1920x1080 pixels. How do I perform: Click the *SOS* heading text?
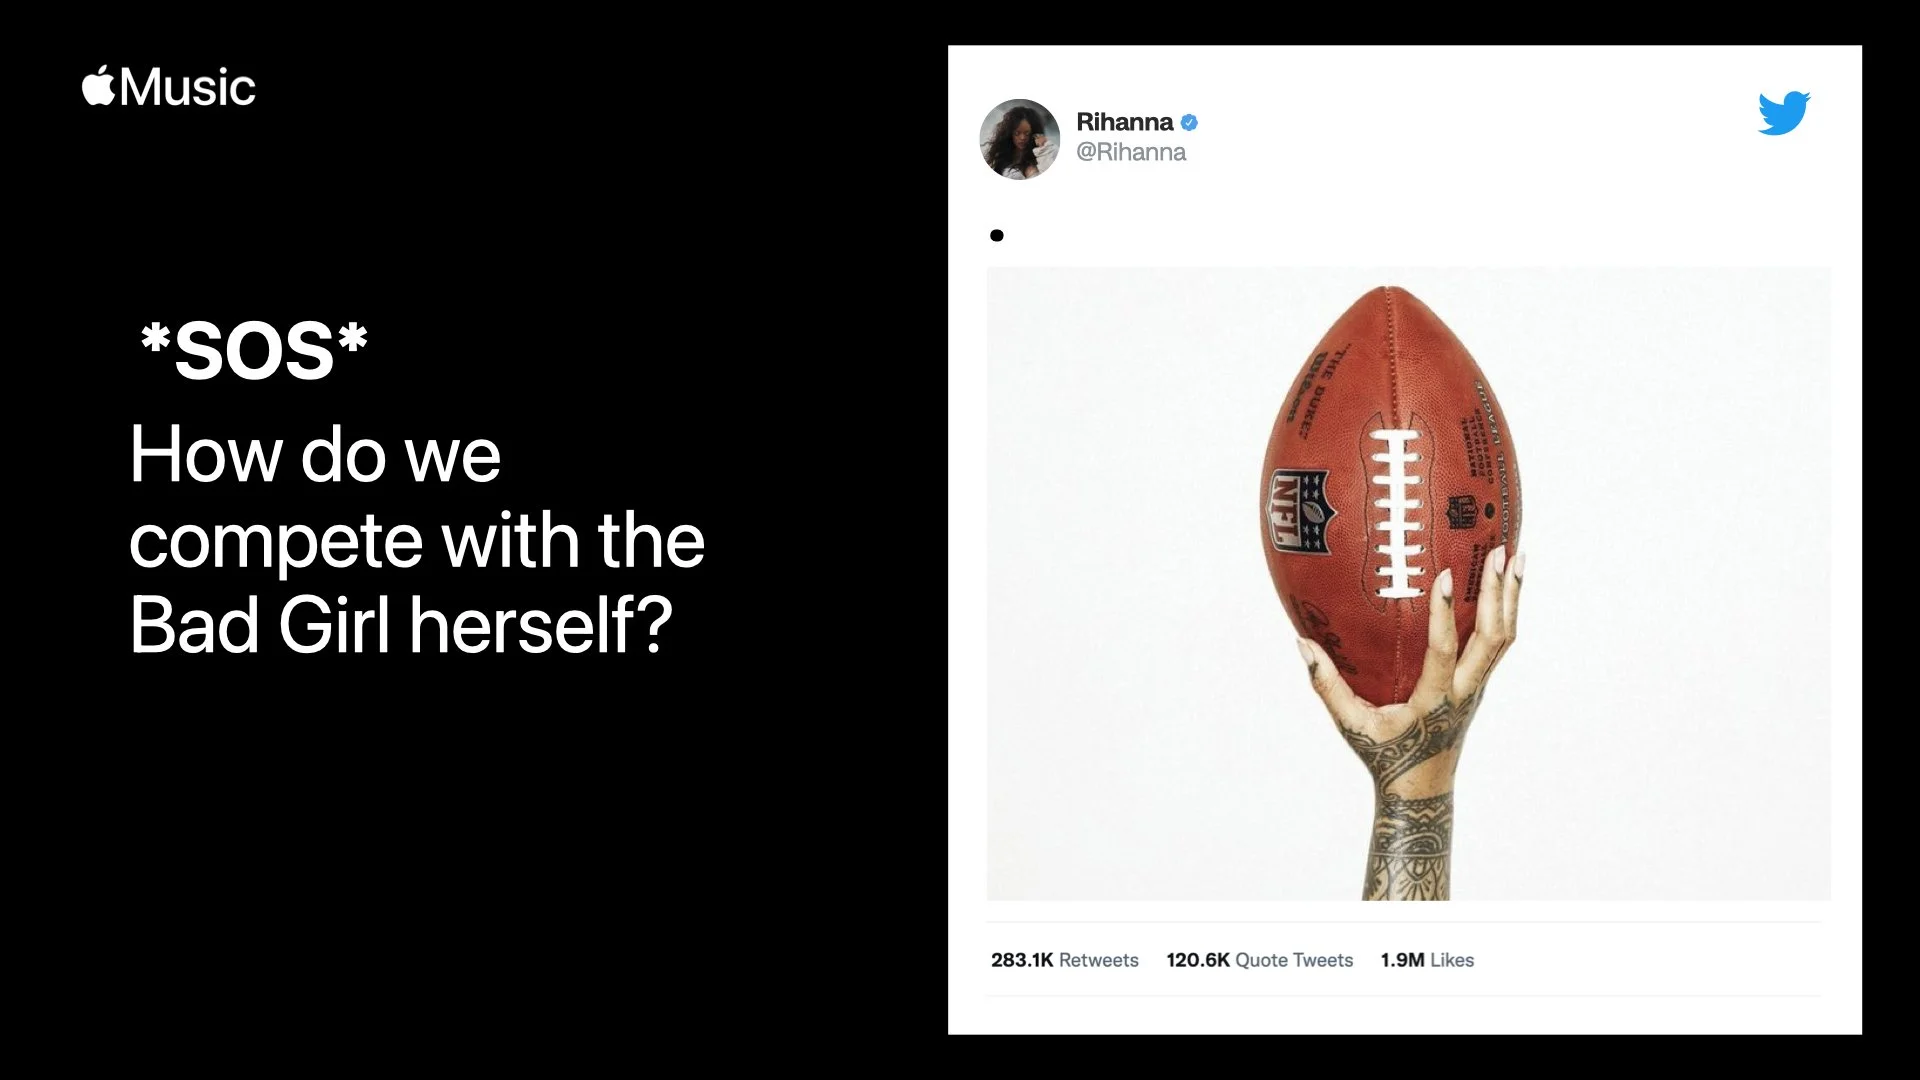tap(254, 351)
